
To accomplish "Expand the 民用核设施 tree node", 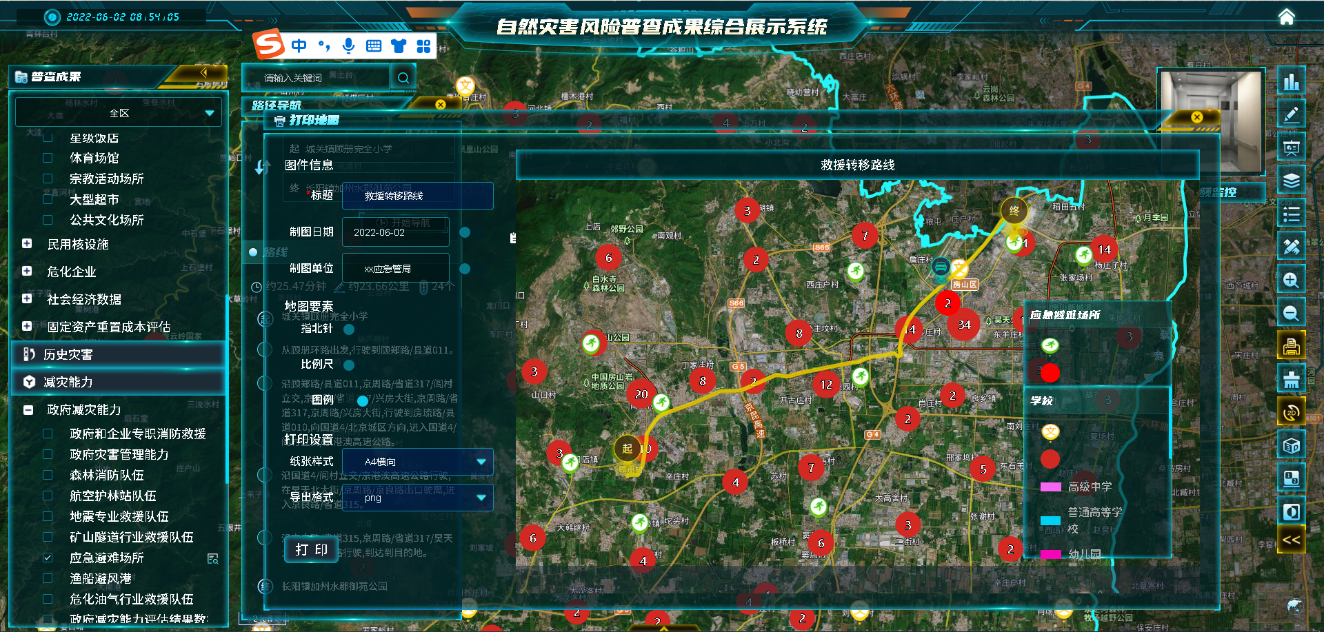I will click(27, 244).
